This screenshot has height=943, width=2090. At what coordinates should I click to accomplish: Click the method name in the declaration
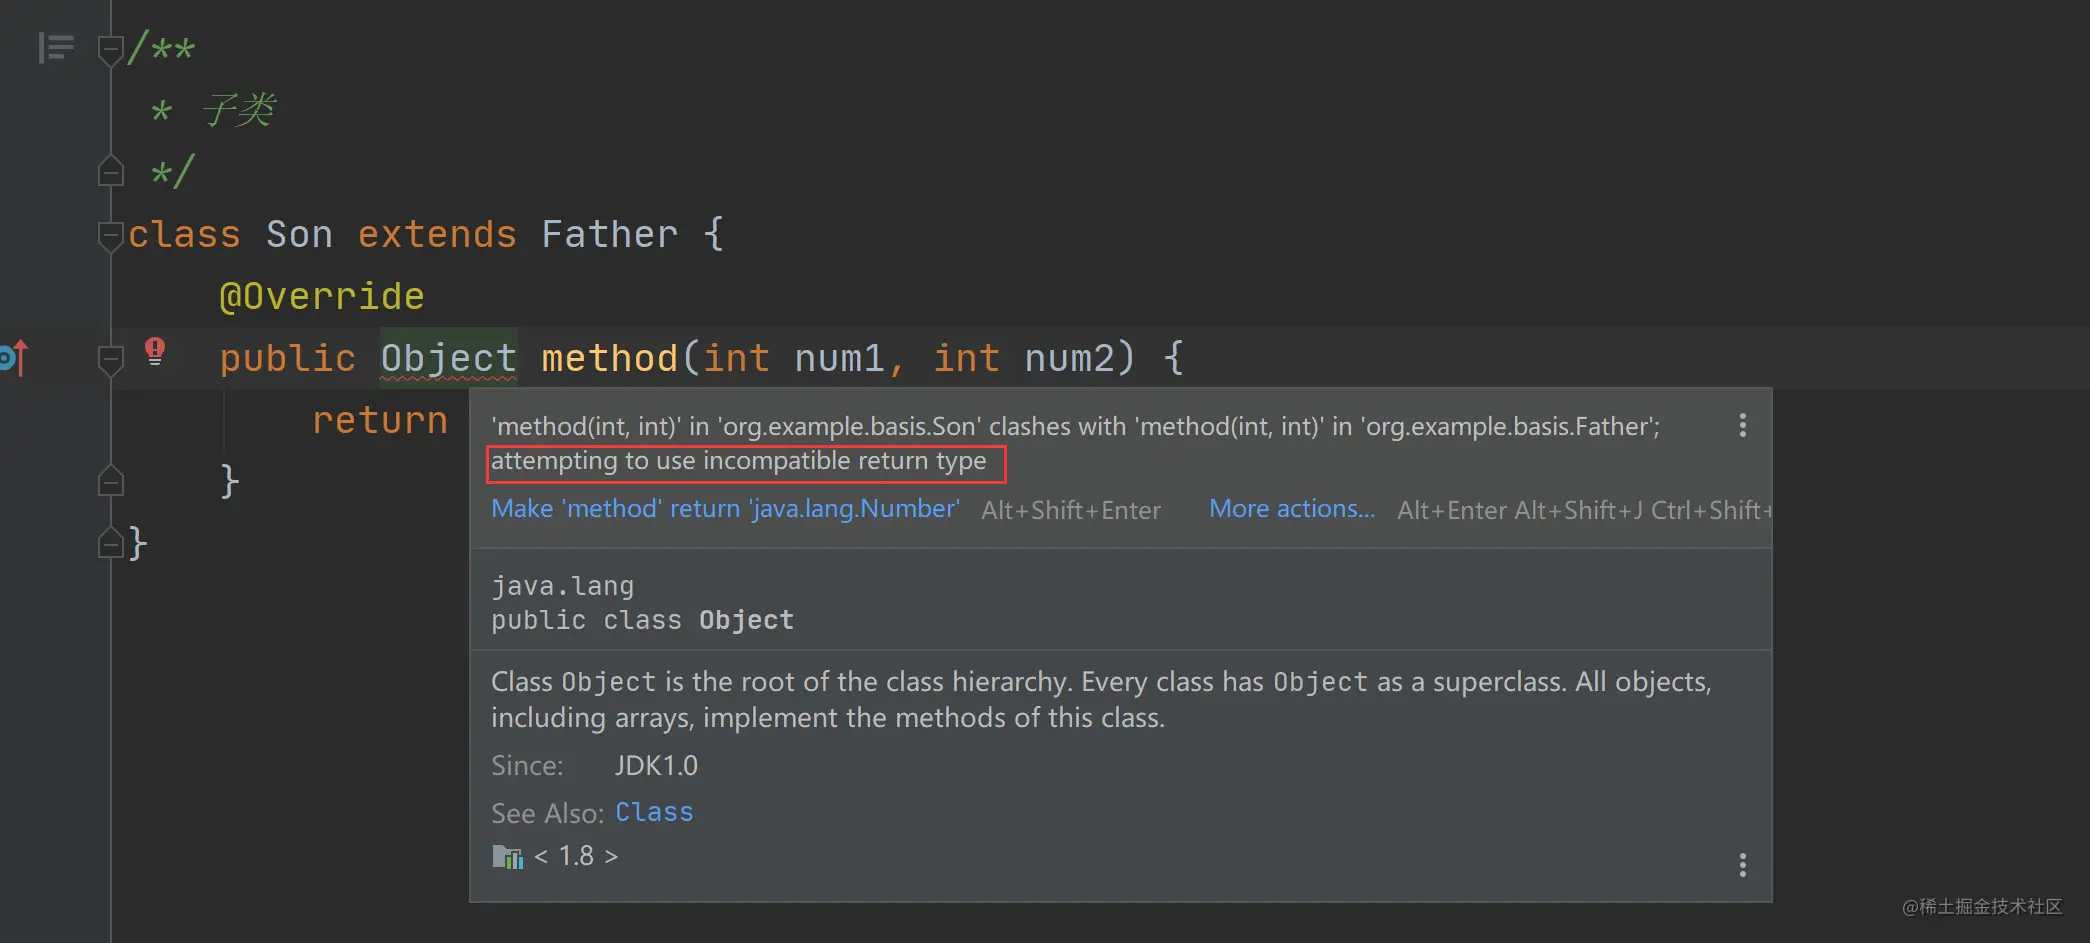tap(610, 358)
